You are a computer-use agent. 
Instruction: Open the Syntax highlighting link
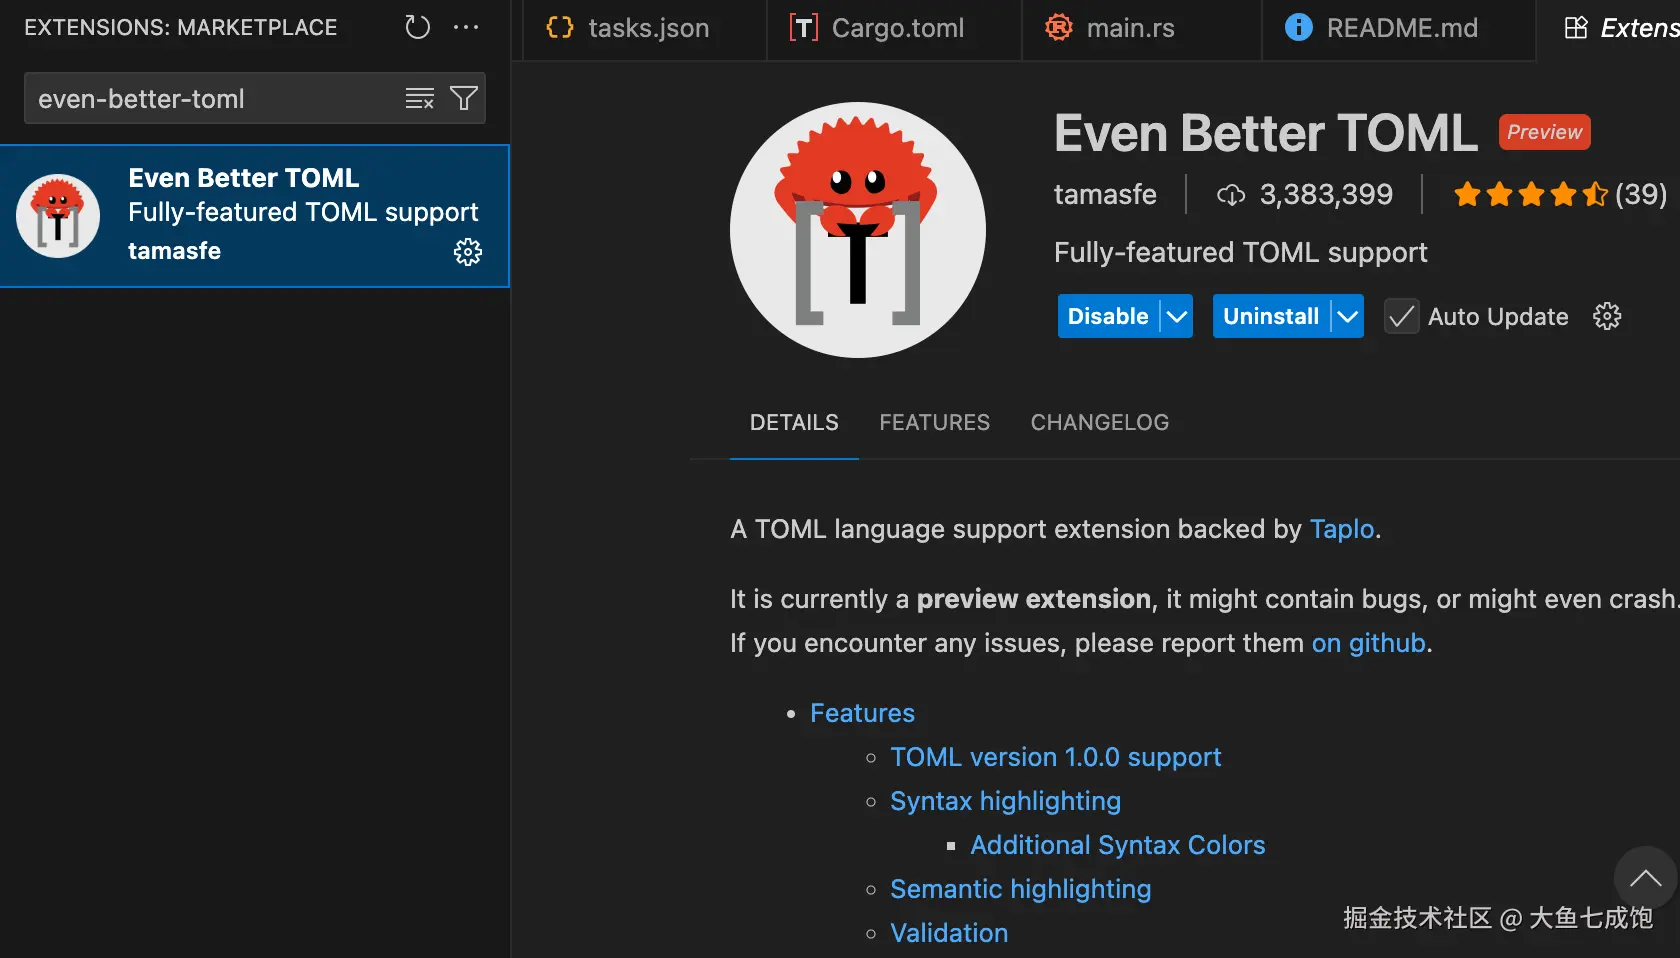click(1005, 801)
